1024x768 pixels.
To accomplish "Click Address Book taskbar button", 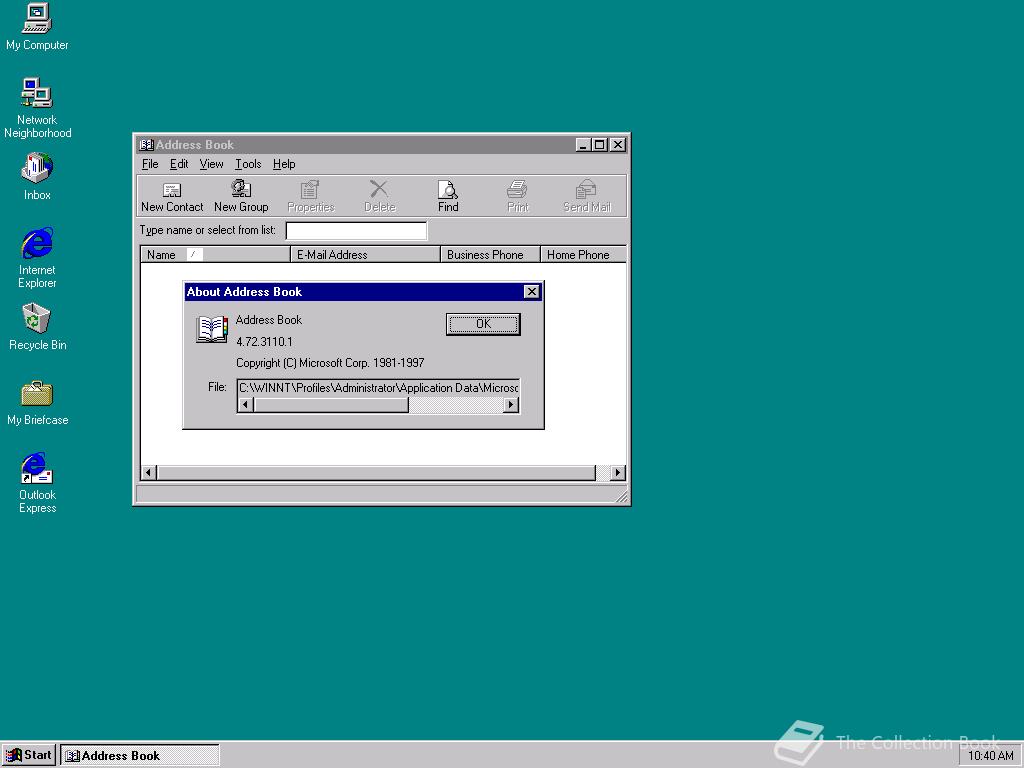I will [x=140, y=756].
